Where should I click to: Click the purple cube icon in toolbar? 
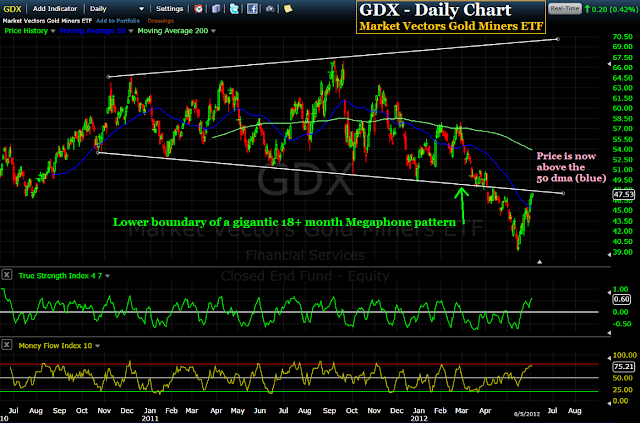(x=216, y=9)
